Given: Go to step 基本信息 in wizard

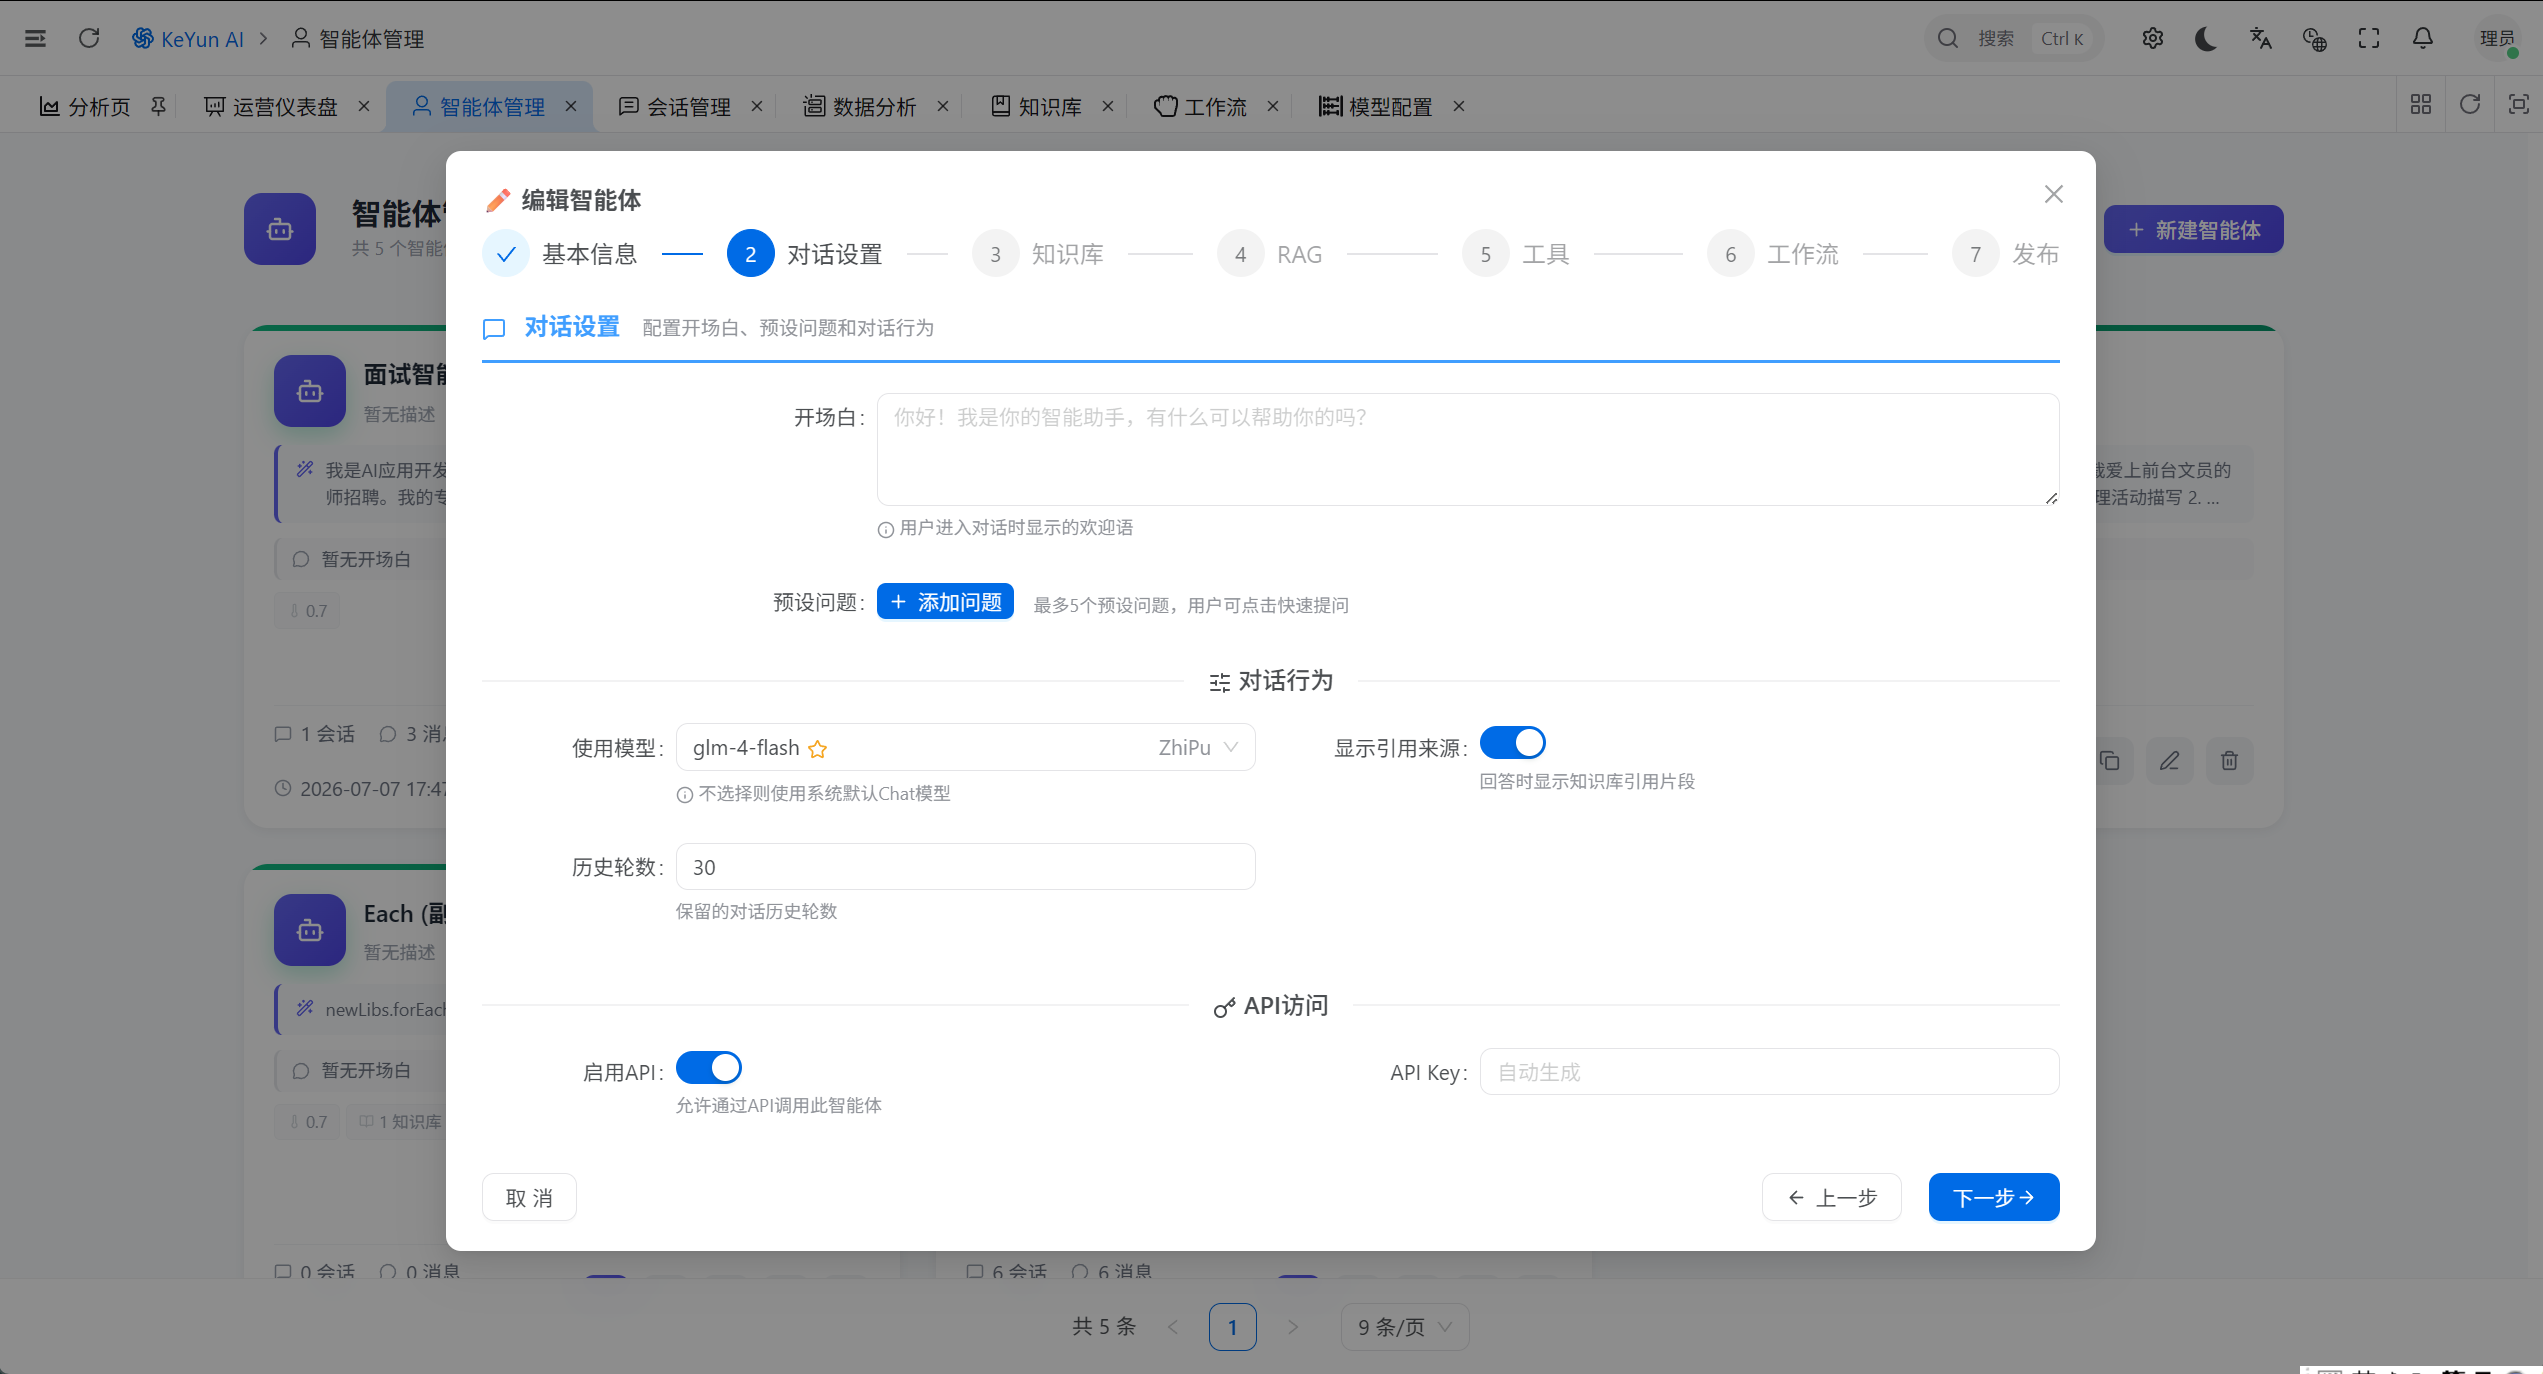Looking at the screenshot, I should click(x=561, y=254).
